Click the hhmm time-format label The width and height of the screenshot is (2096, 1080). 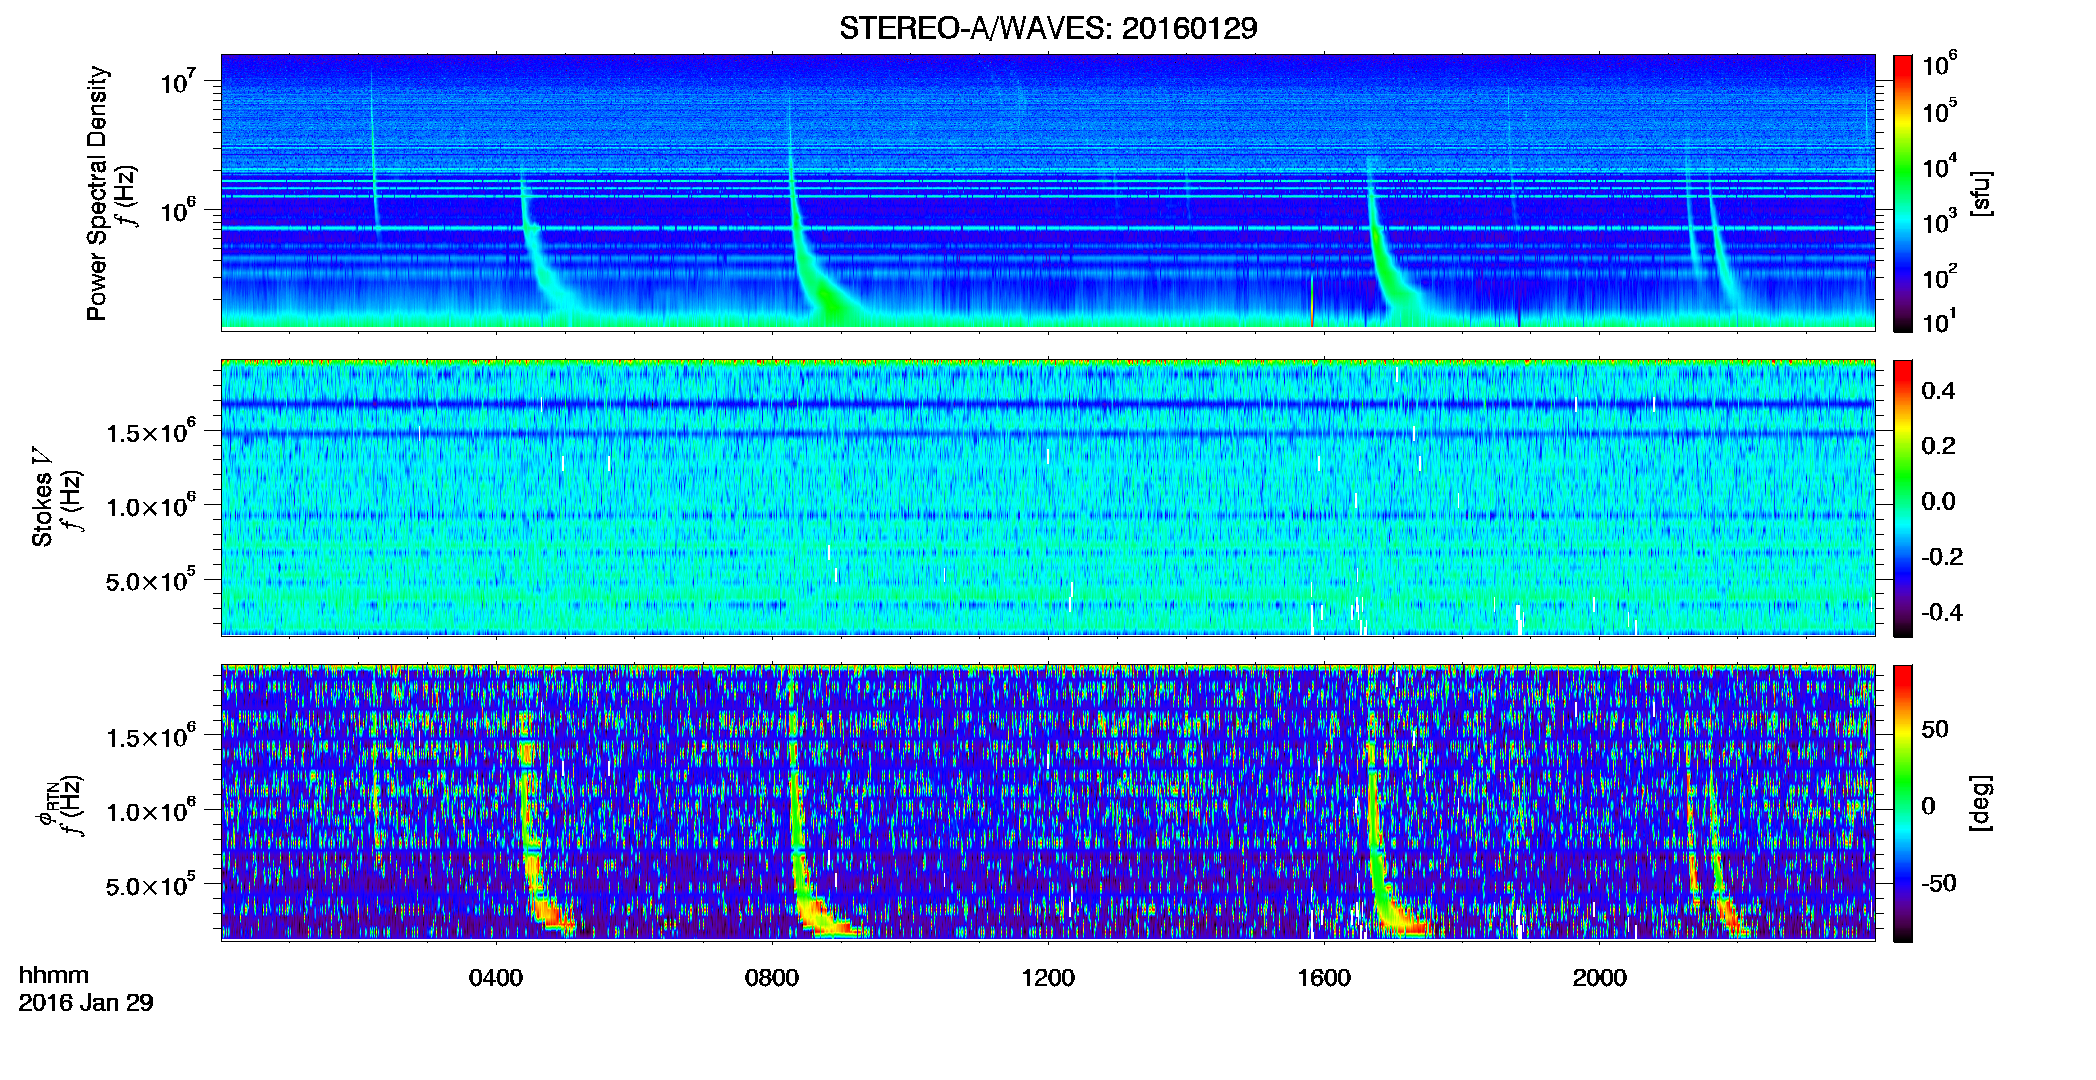(x=54, y=976)
